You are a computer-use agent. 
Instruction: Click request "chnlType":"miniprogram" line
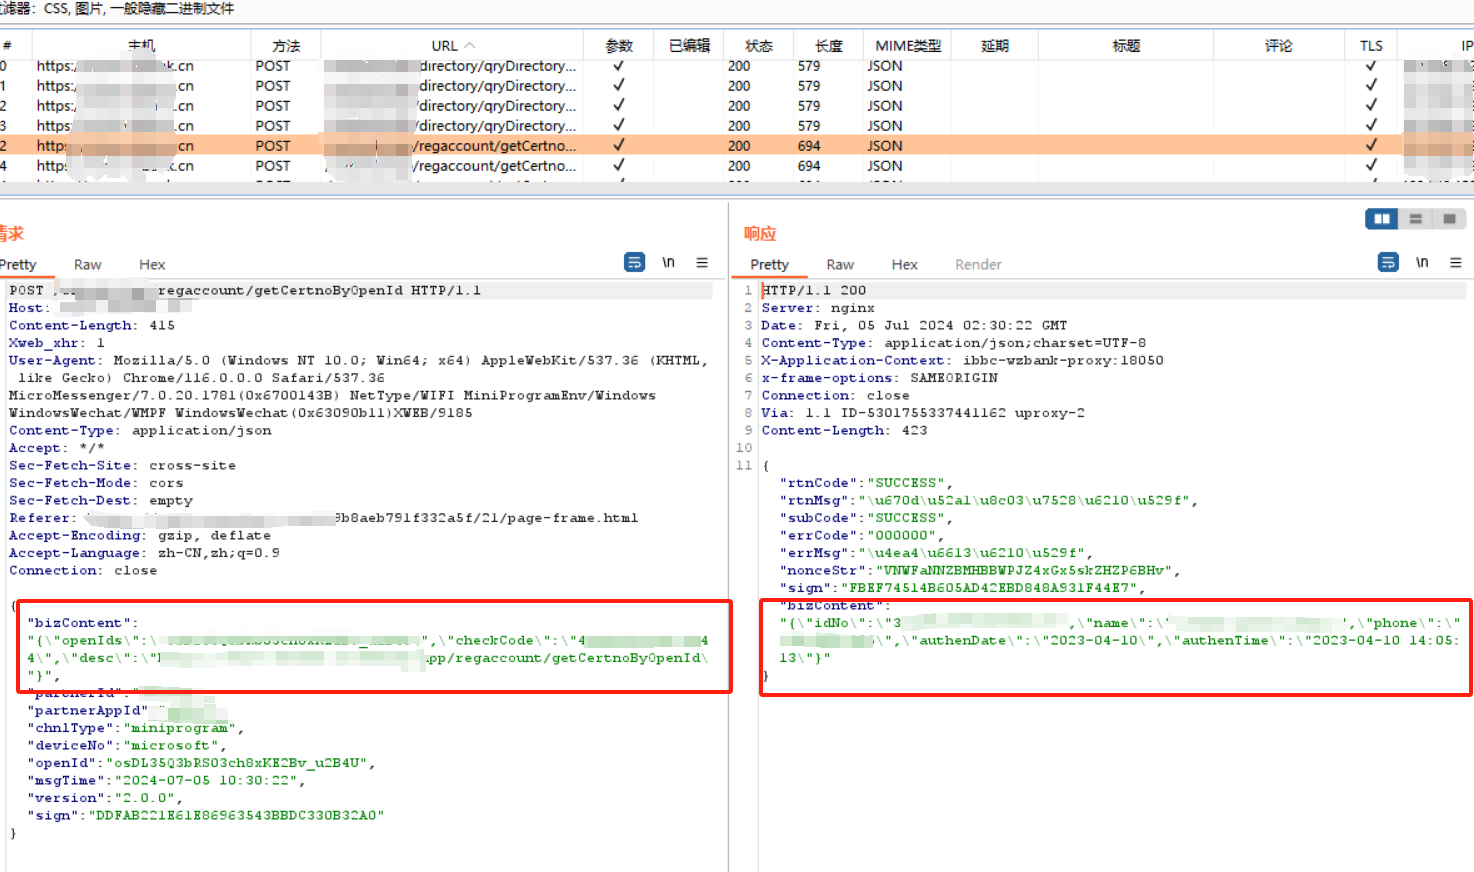(x=135, y=728)
